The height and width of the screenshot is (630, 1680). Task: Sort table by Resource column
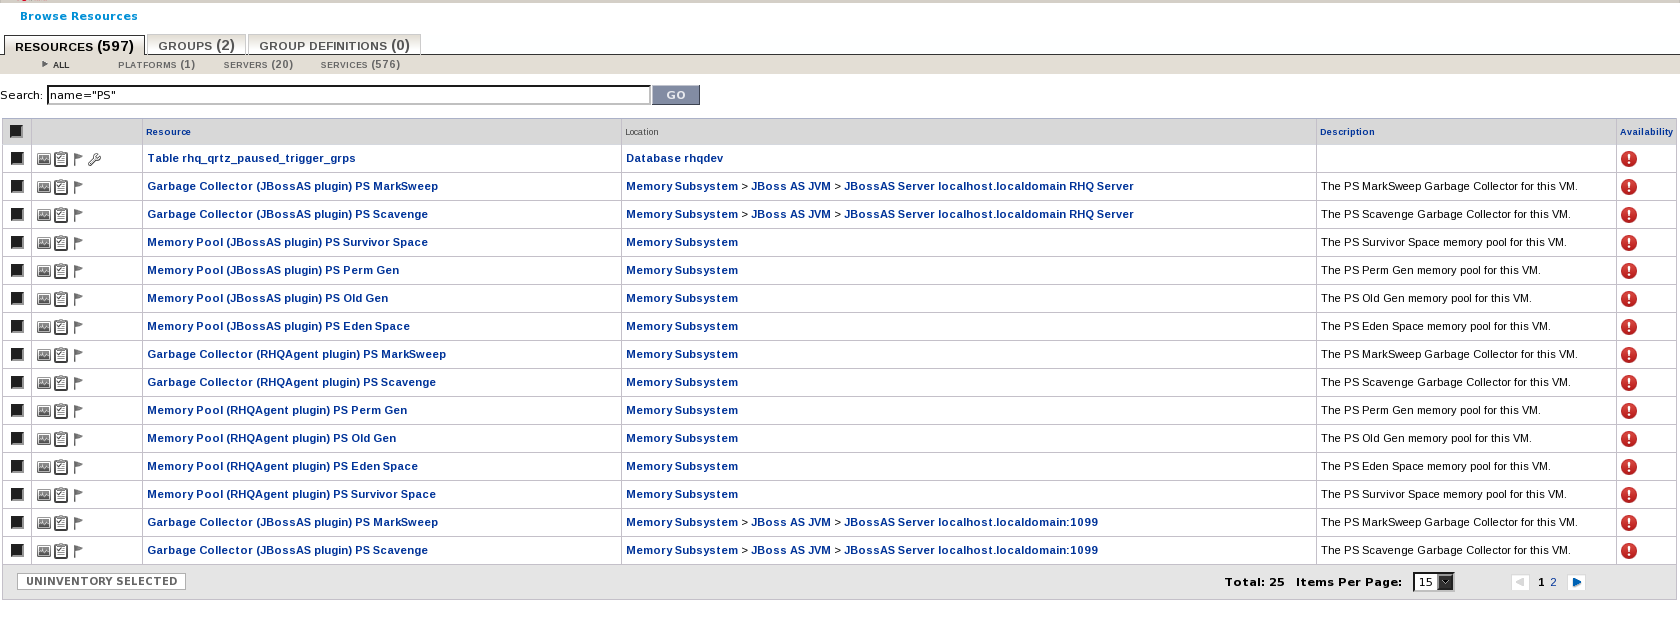pos(168,132)
